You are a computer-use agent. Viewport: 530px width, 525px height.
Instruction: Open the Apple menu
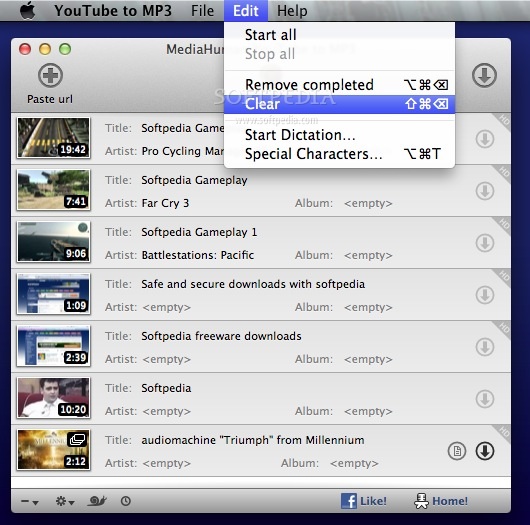click(x=27, y=10)
